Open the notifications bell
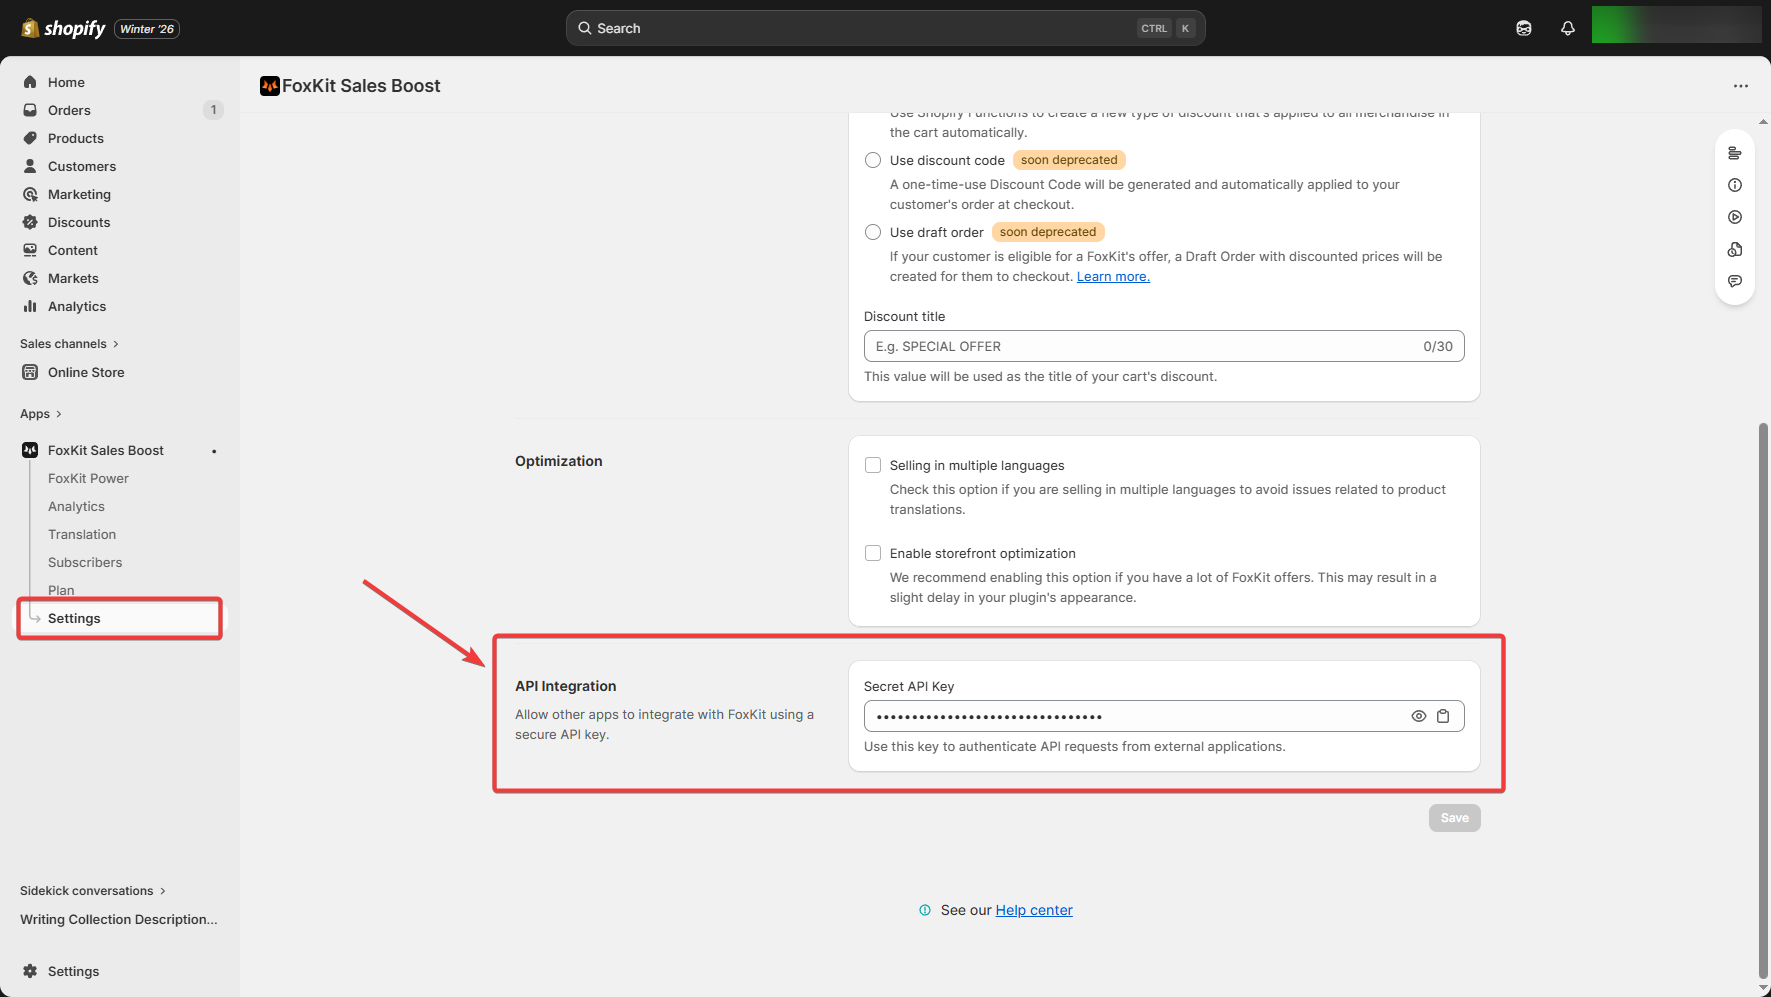The width and height of the screenshot is (1771, 997). (1567, 28)
